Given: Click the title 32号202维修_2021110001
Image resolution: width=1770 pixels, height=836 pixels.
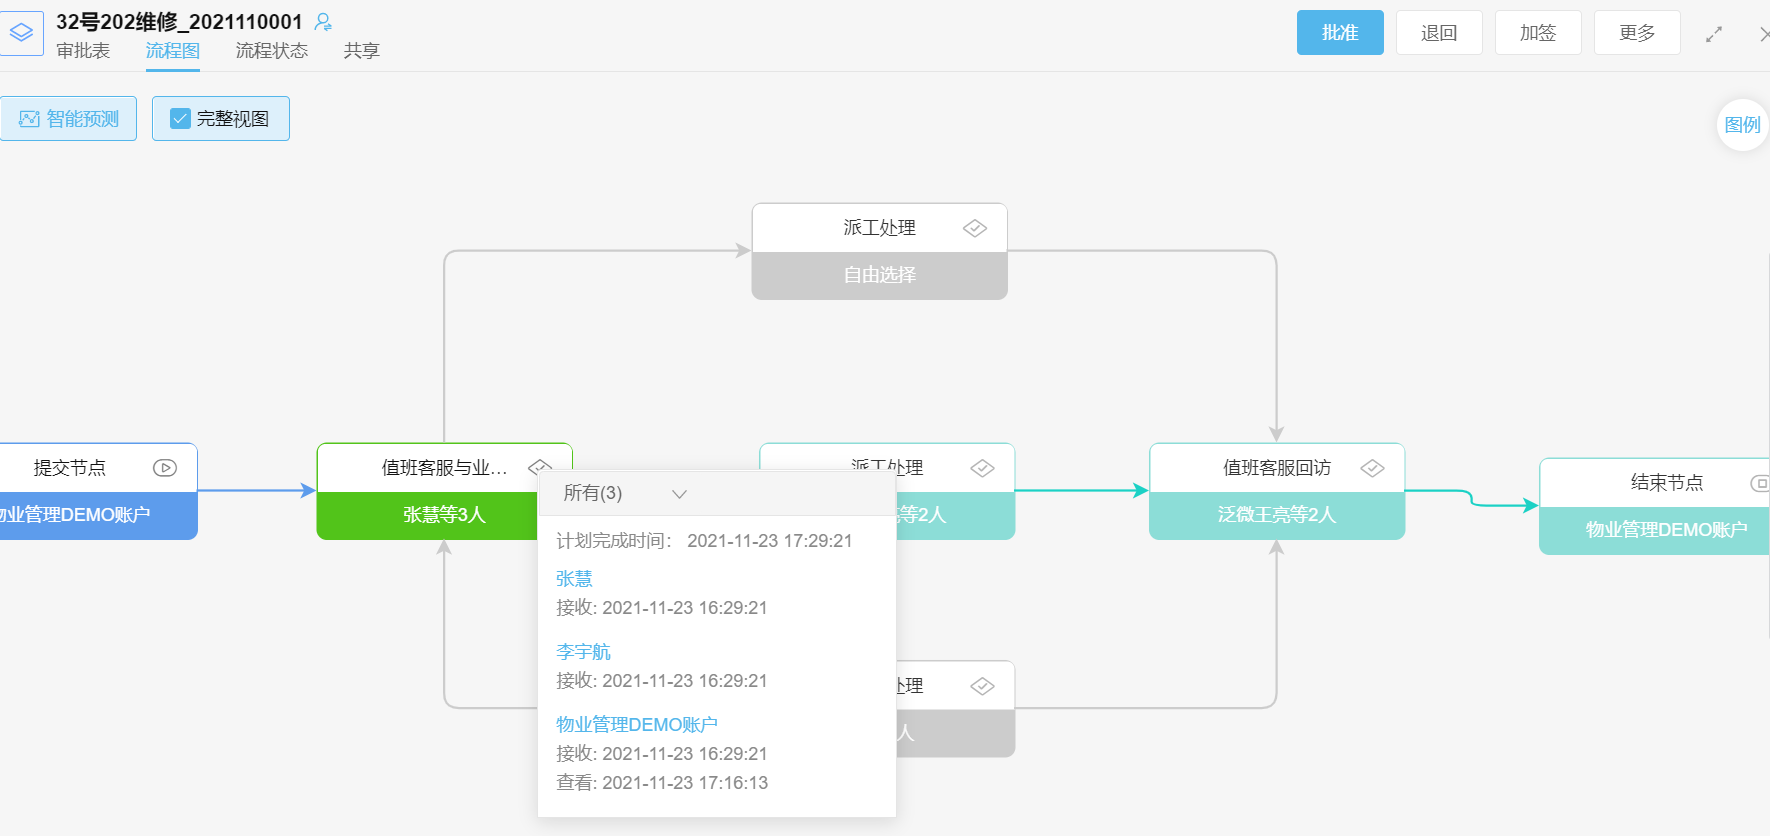Looking at the screenshot, I should (179, 22).
